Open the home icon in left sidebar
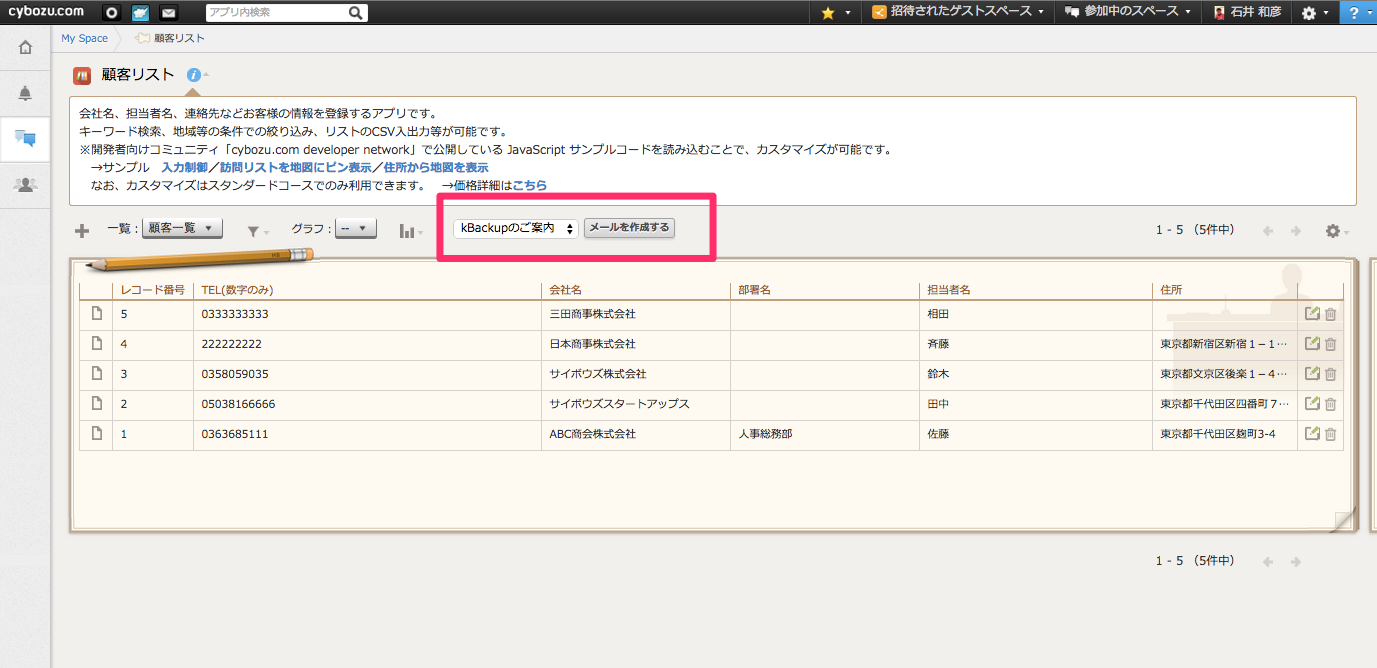This screenshot has height=668, width=1377. [25, 47]
